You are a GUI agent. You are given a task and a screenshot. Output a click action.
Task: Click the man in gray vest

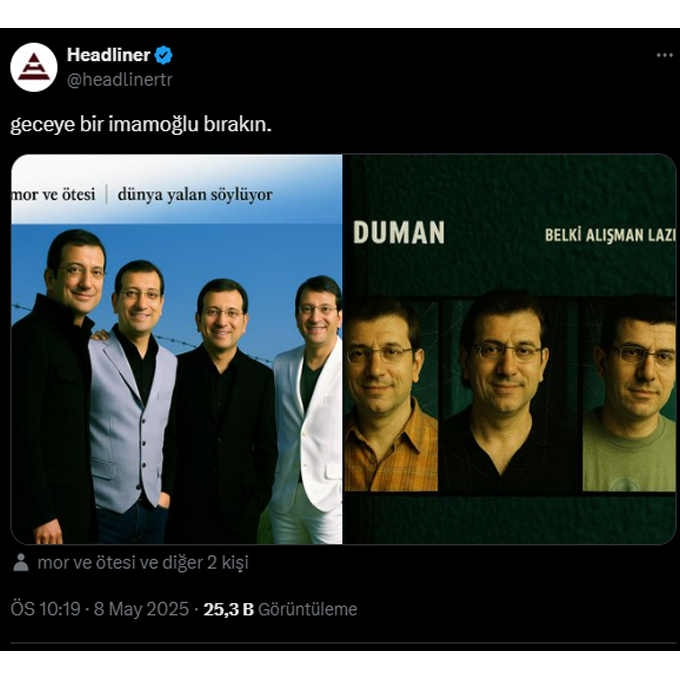pyautogui.click(x=132, y=401)
